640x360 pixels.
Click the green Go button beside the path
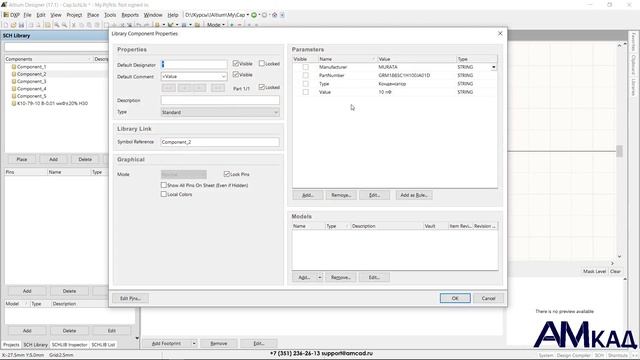(254, 15)
